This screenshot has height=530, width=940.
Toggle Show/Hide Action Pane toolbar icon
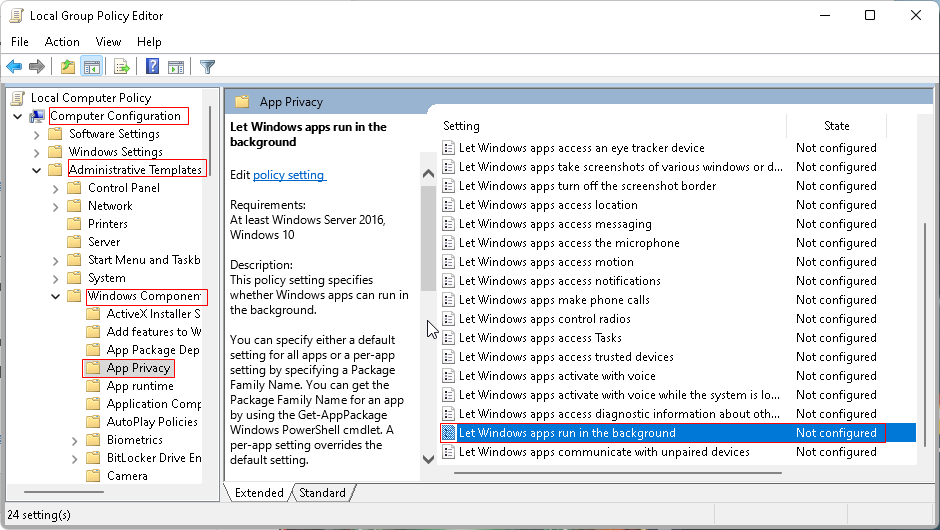pos(176,67)
